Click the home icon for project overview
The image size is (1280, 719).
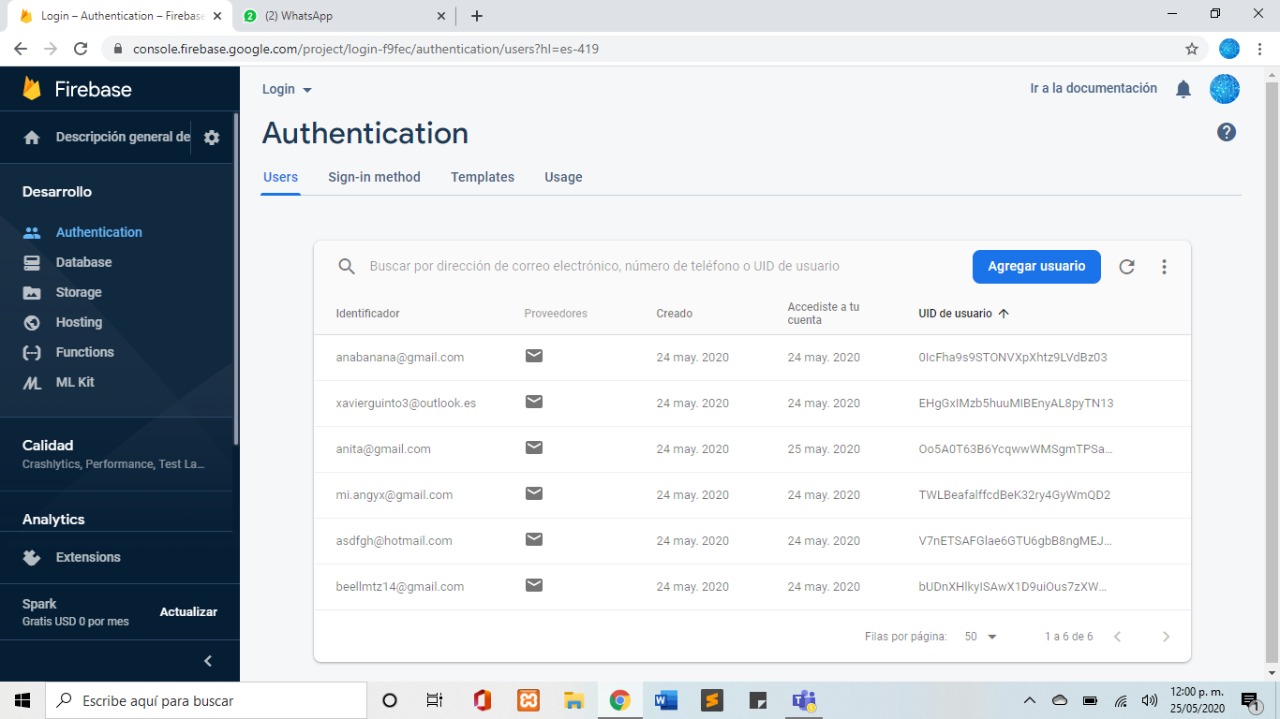coord(32,138)
